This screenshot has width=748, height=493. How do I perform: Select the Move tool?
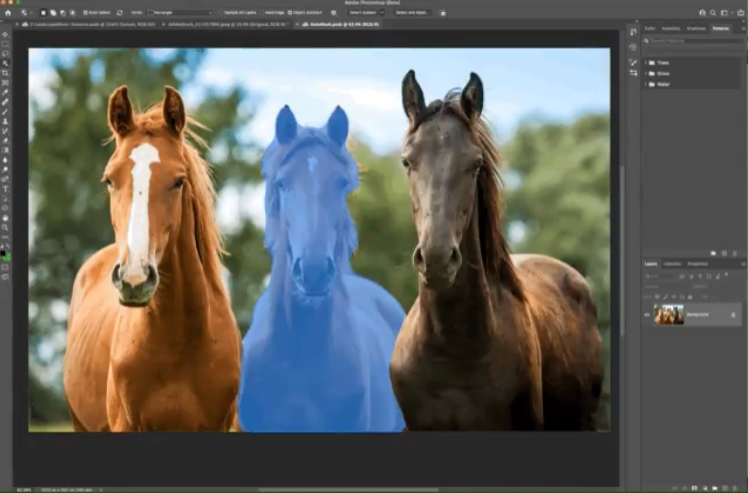coord(5,34)
